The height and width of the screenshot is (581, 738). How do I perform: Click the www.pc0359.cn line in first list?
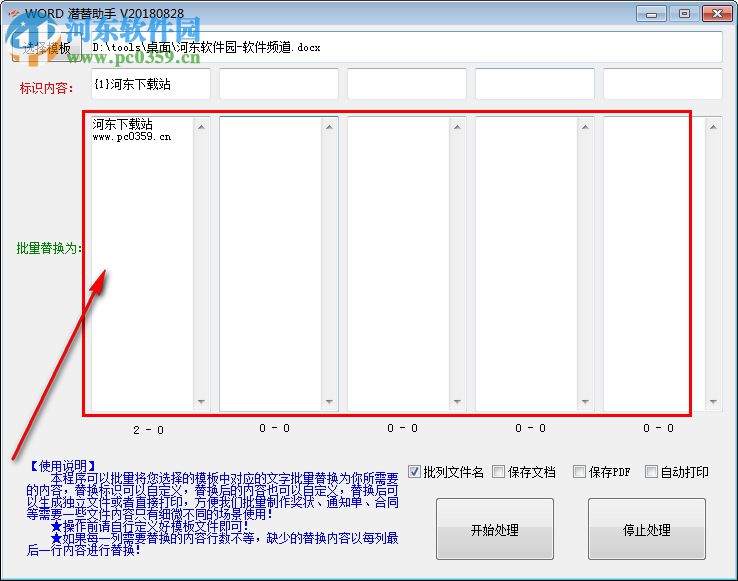pos(132,137)
